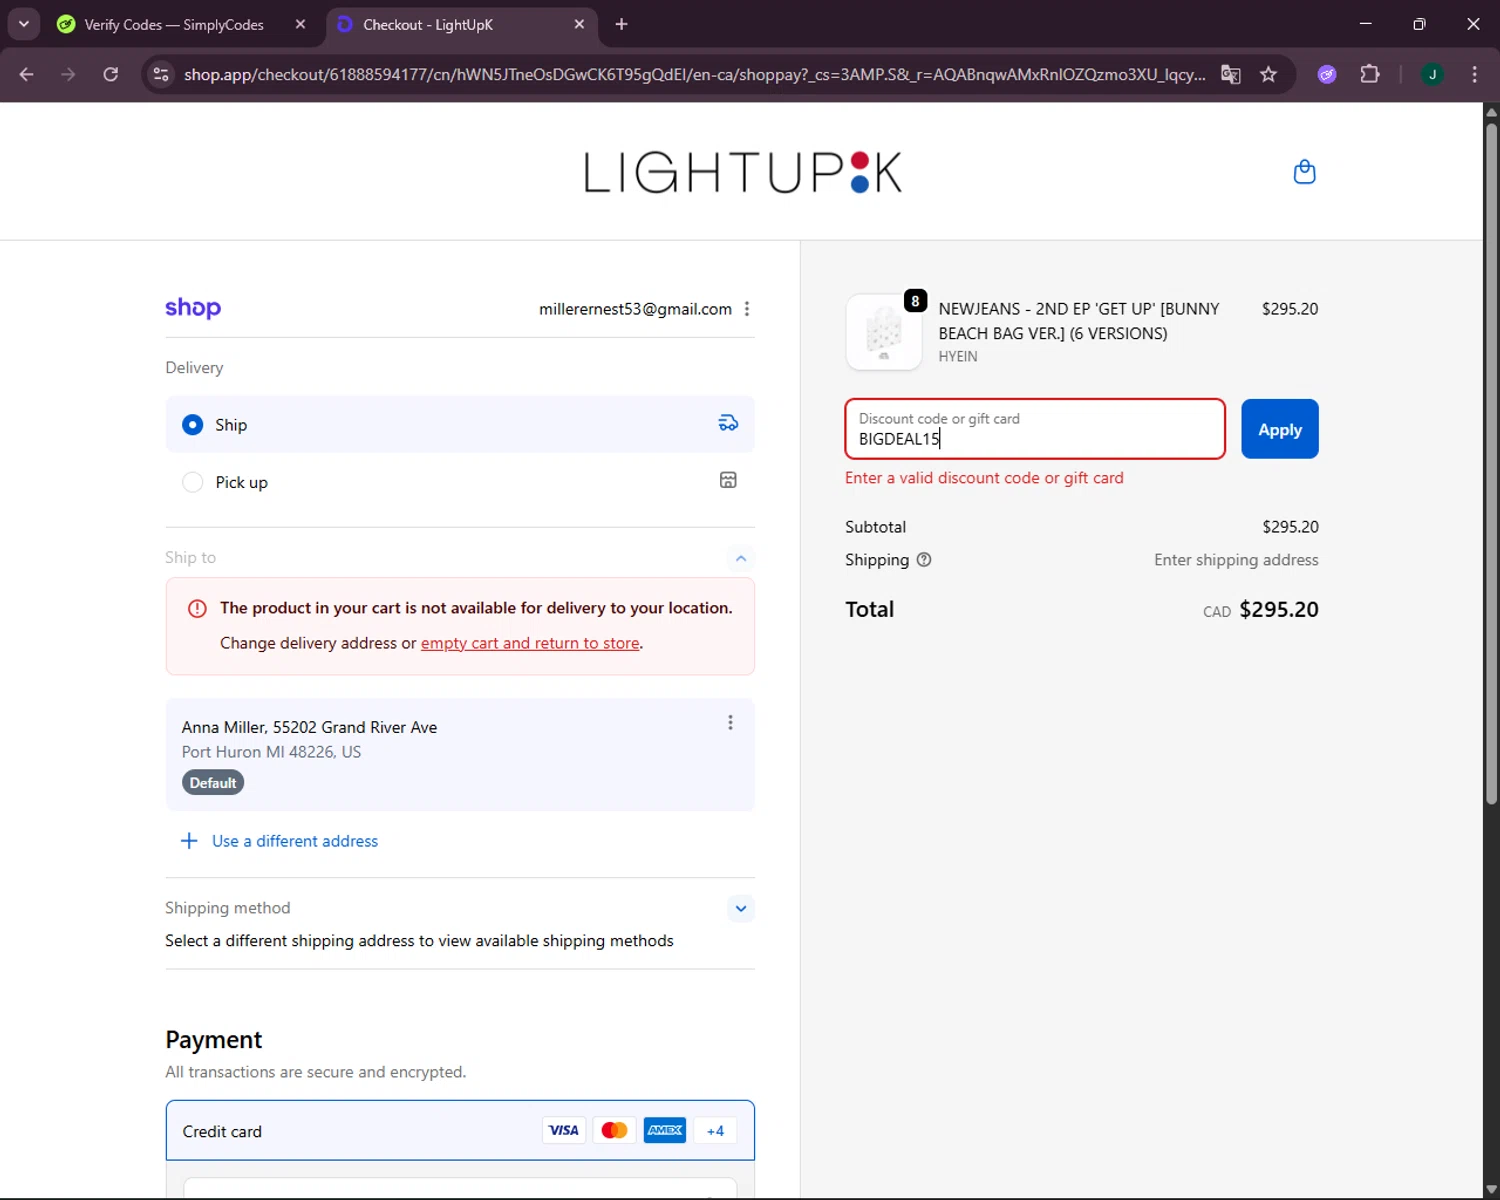Click the browser back arrow
1500x1200 pixels.
[x=27, y=74]
